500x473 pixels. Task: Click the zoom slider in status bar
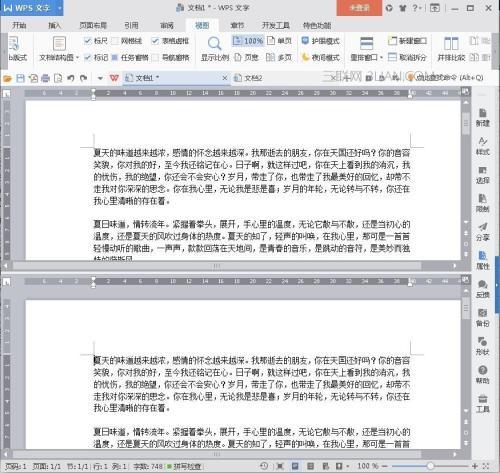430,466
